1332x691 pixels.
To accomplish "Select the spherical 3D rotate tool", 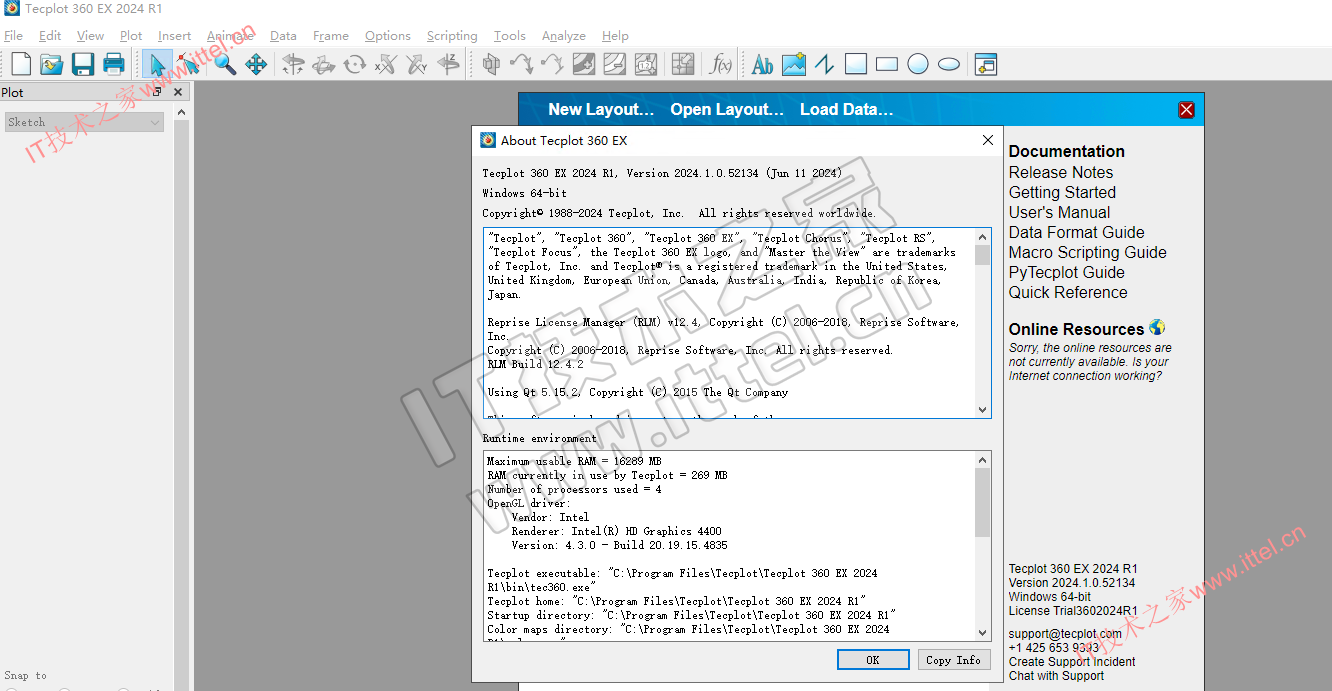I will pos(294,65).
